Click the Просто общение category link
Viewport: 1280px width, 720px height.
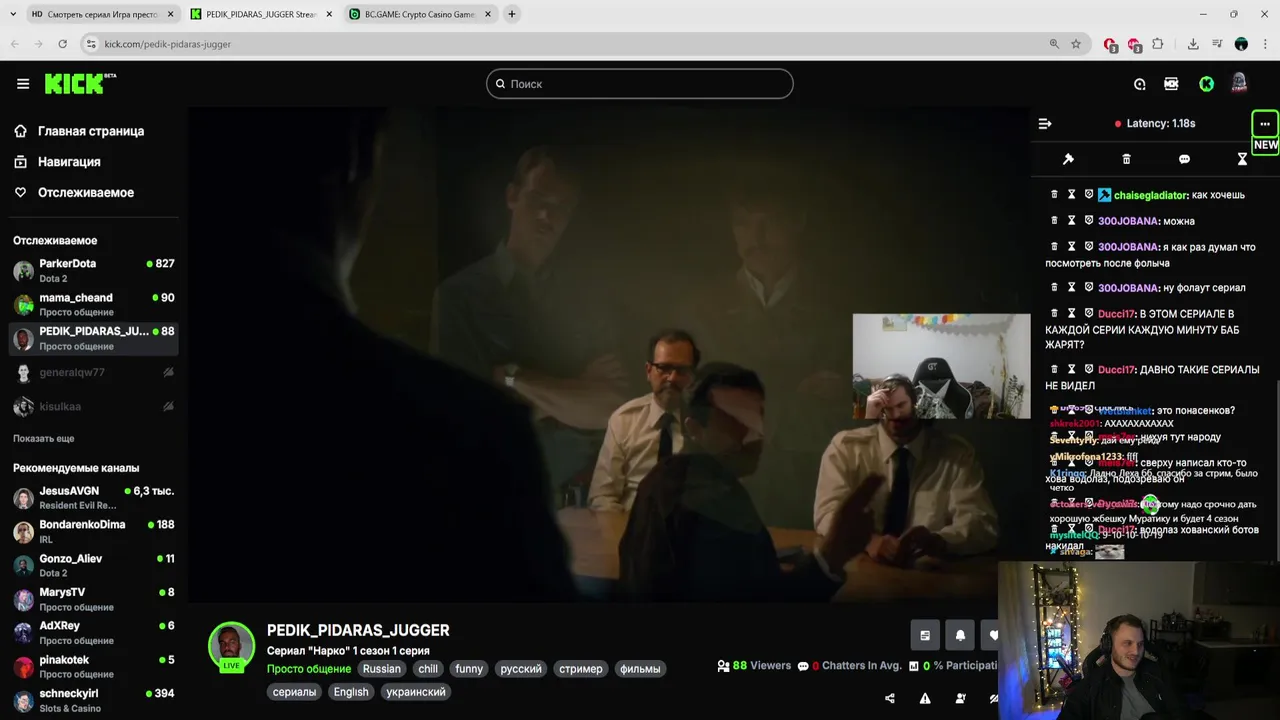click(309, 669)
